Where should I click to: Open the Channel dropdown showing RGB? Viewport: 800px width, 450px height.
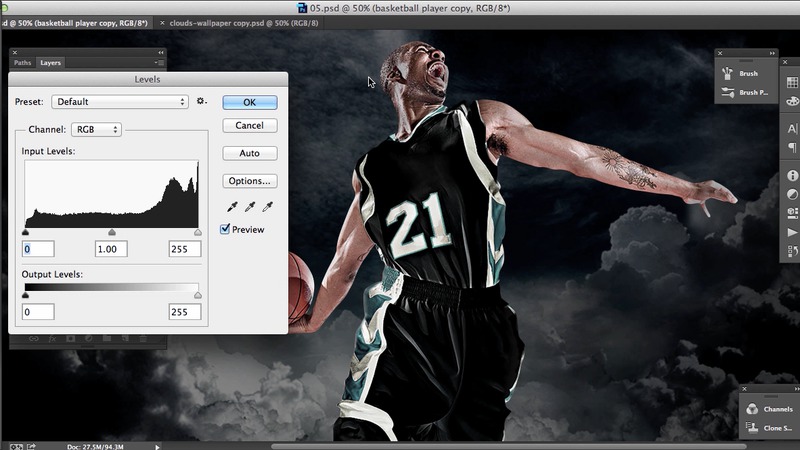pyautogui.click(x=96, y=130)
